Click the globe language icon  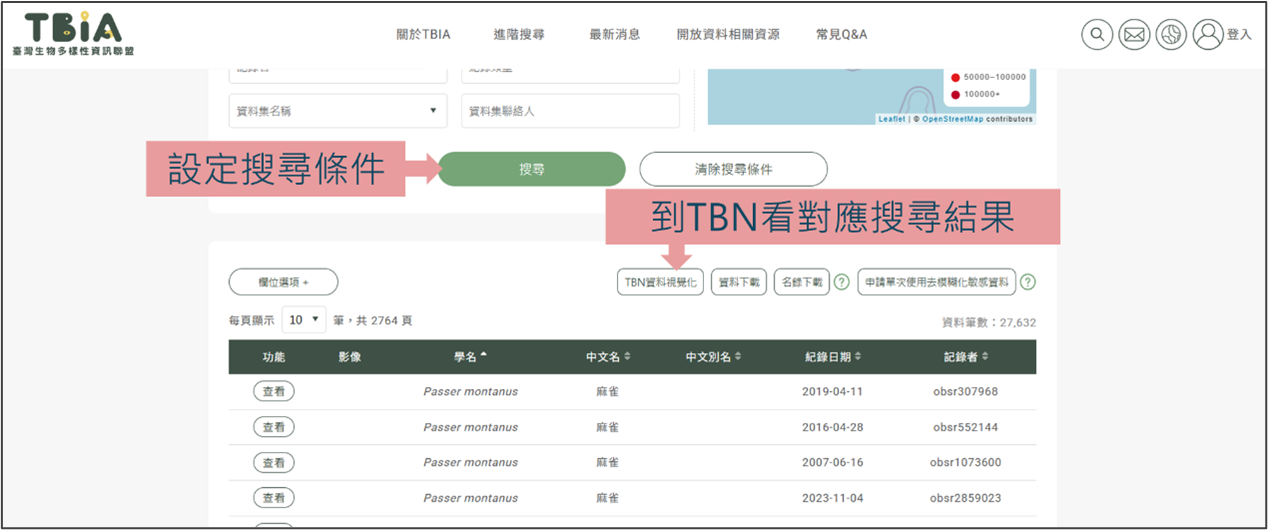tap(1171, 35)
